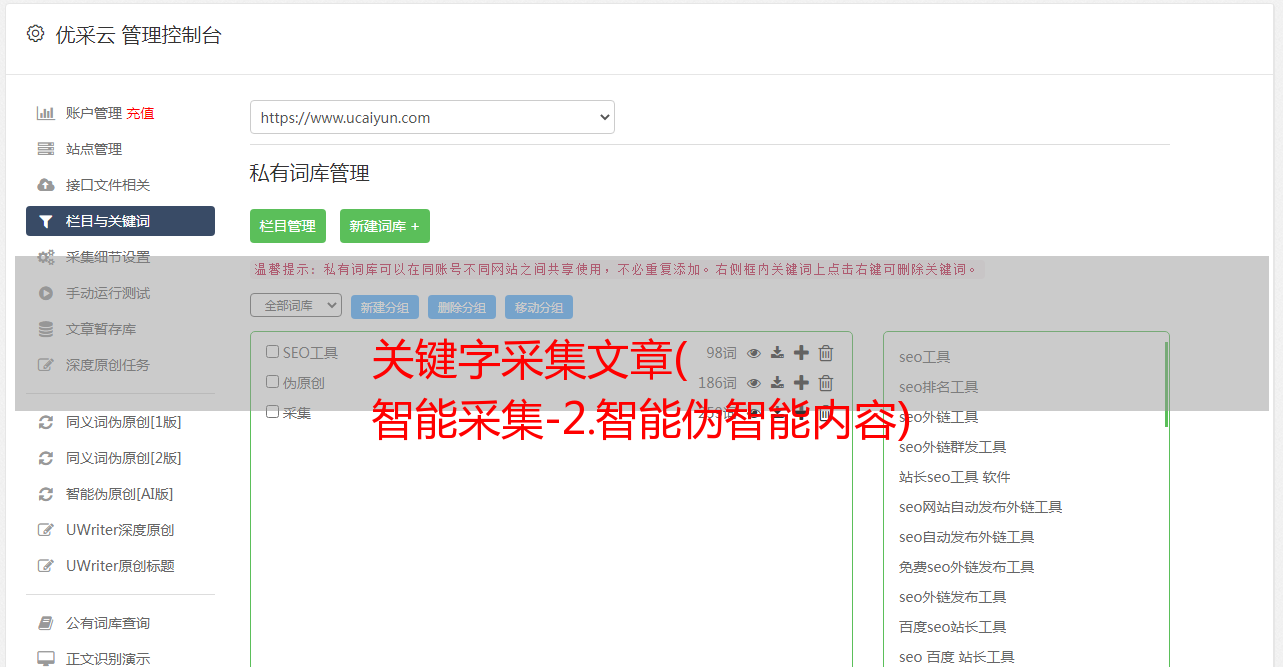Check the SEO工具 checkbox
This screenshot has width=1283, height=667.
coord(272,352)
